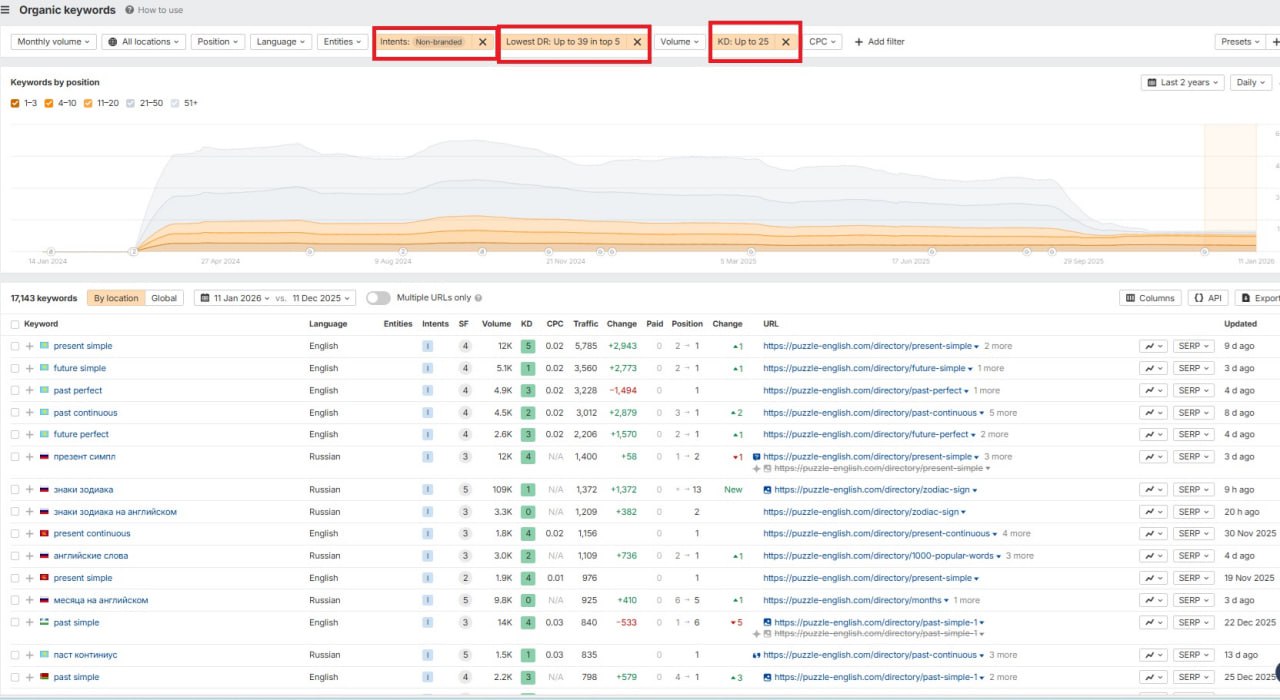The image size is (1280, 700).
Task: Open the present-simple directory URL link
Action: click(866, 346)
